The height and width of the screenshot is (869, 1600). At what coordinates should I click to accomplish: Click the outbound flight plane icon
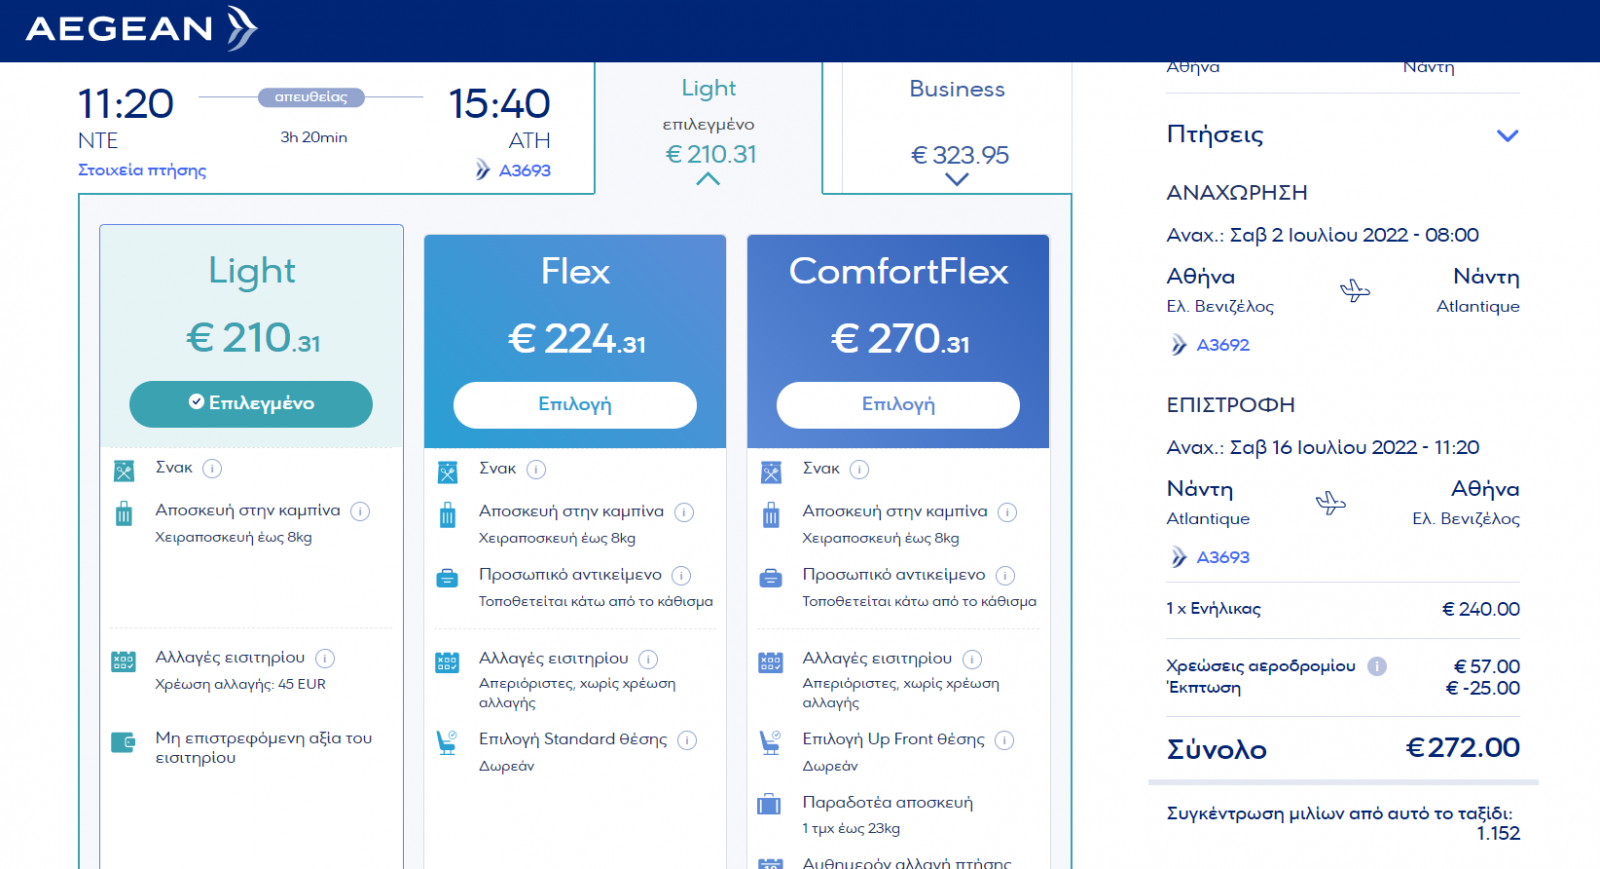click(x=1355, y=291)
